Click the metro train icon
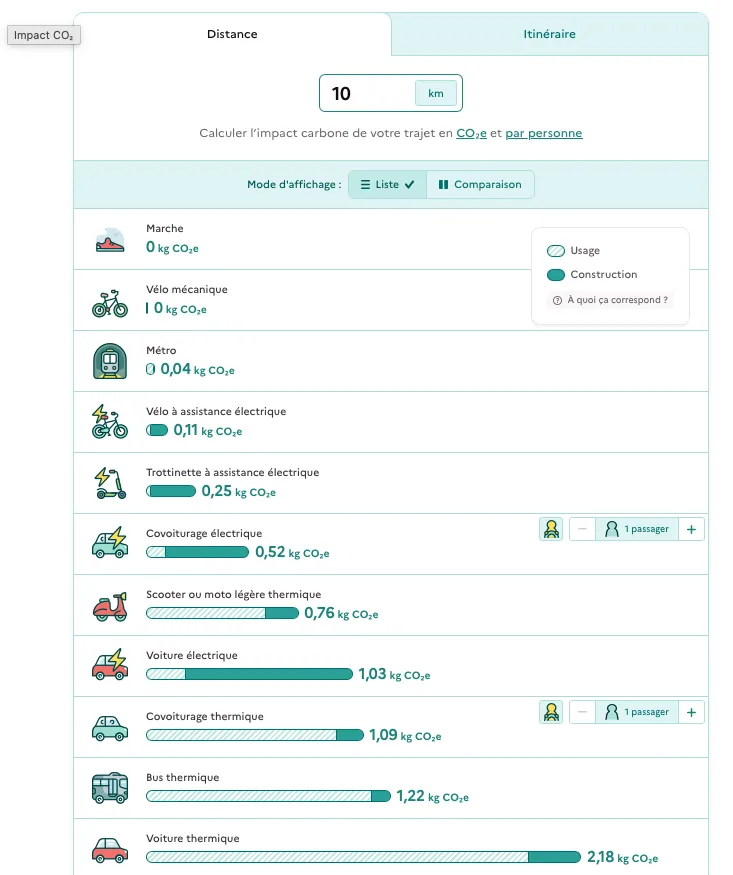The width and height of the screenshot is (733, 875). pos(110,361)
